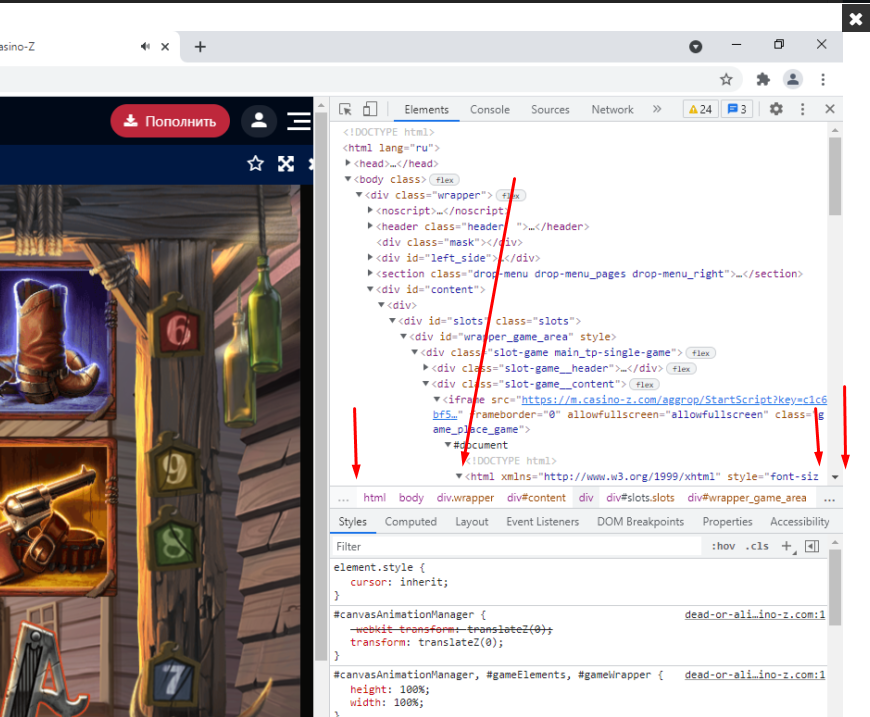Open DevTools settings gear
870x717 pixels.
coord(775,109)
